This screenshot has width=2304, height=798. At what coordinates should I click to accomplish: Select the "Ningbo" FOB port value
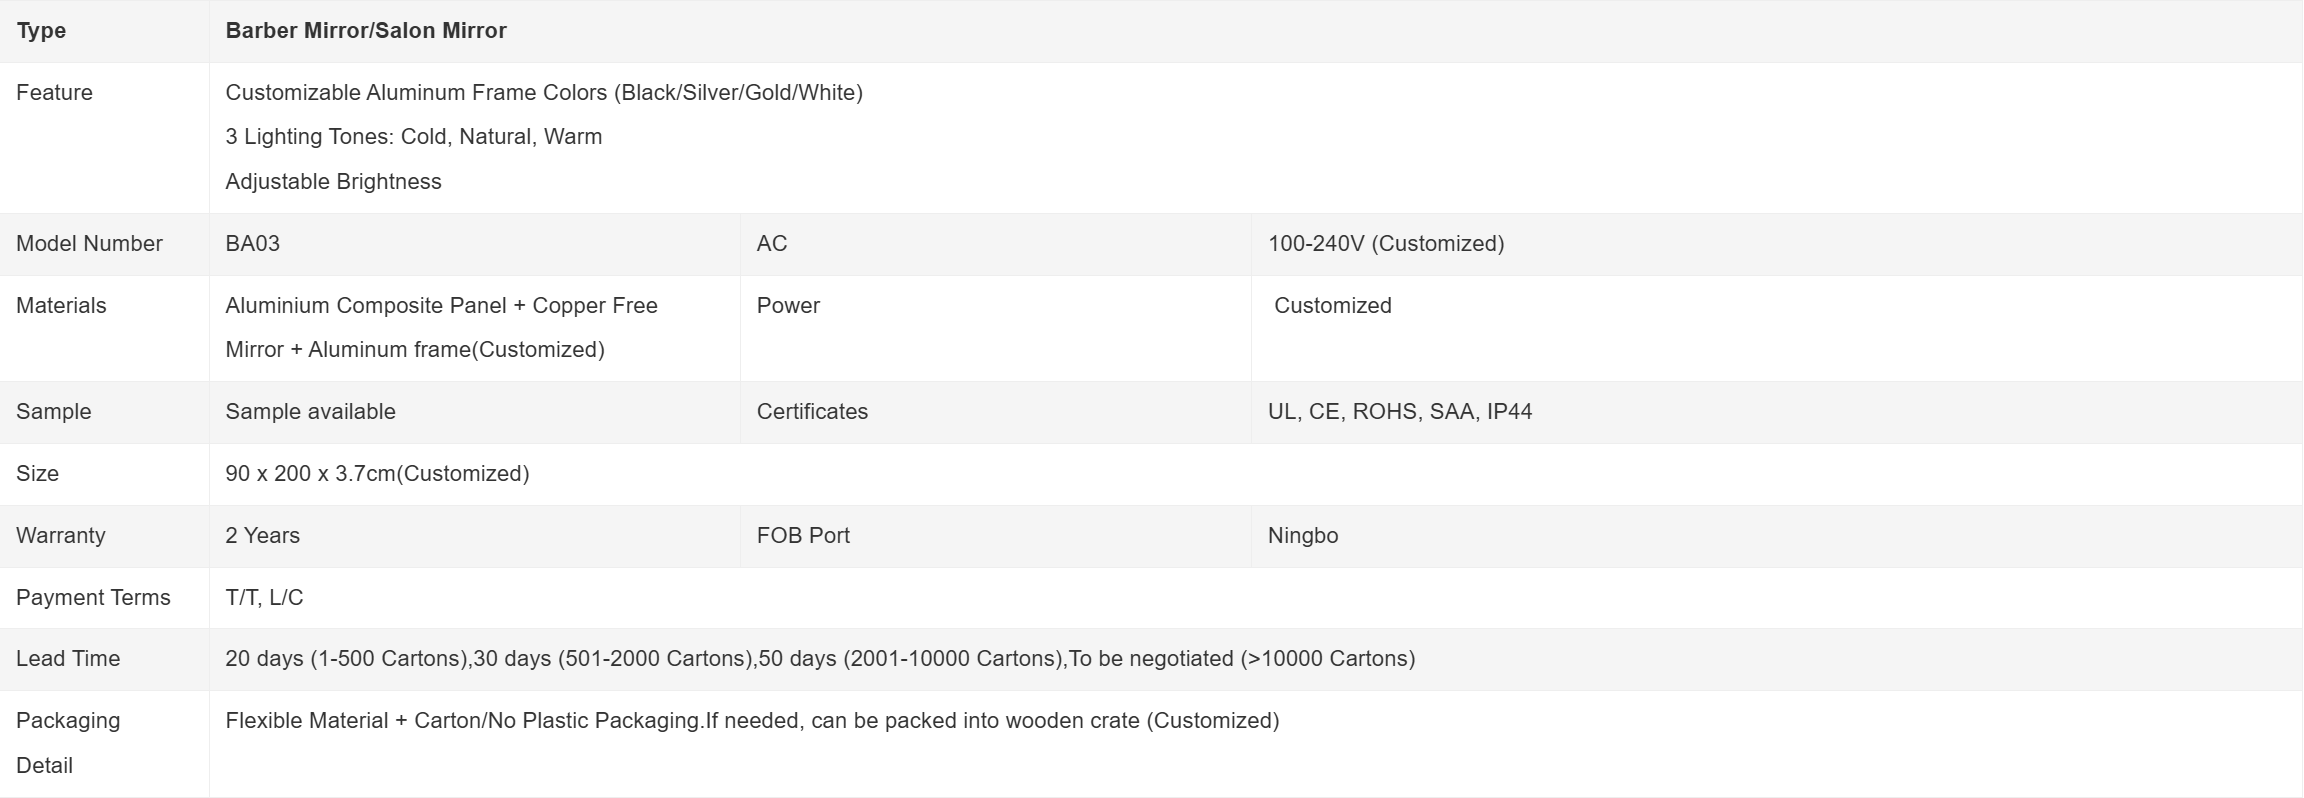(1302, 536)
